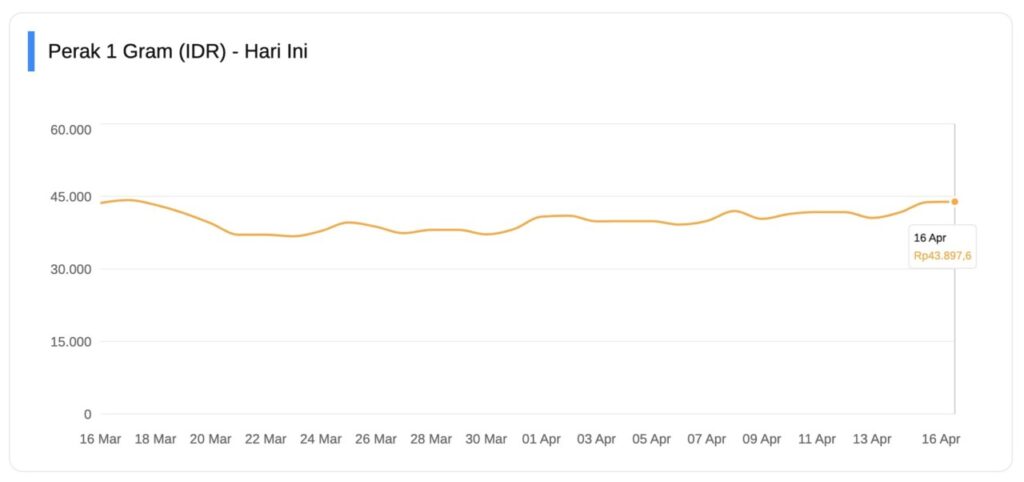
Task: Select the 18 Mar date label
Action: click(155, 439)
